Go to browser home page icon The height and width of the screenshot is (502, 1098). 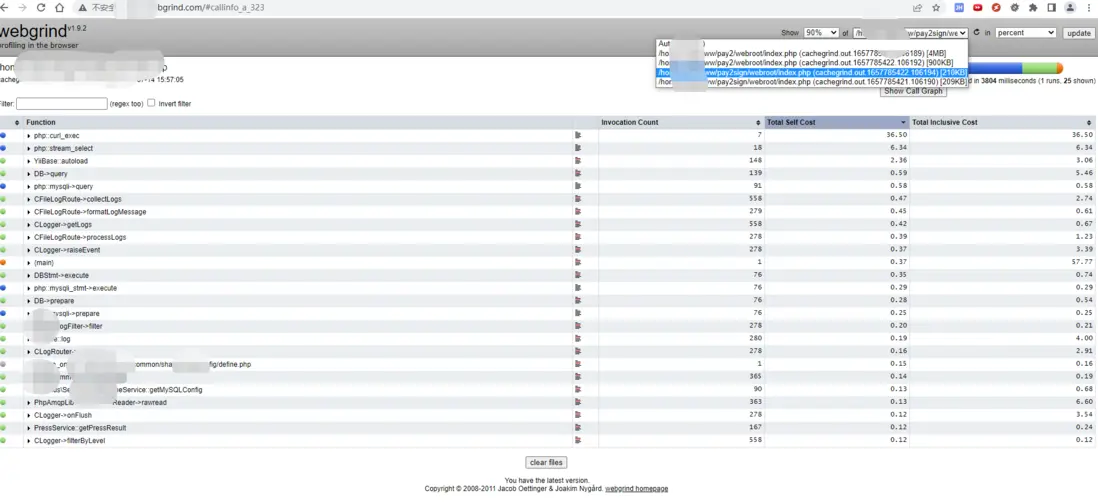tap(60, 8)
